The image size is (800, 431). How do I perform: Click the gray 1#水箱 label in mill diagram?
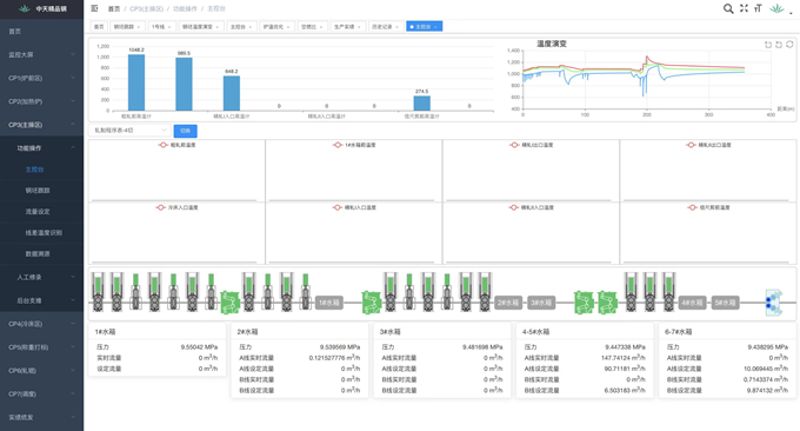click(329, 302)
